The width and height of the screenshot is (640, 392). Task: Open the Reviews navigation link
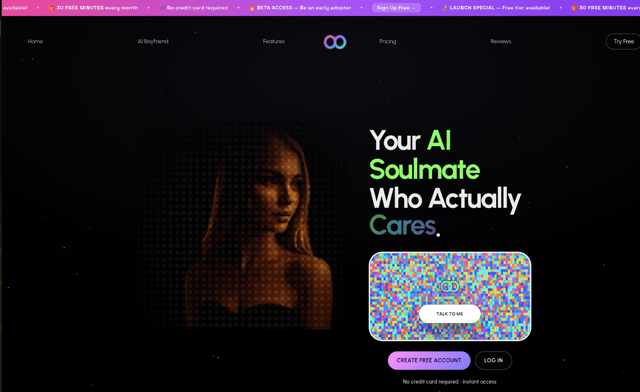click(x=501, y=41)
